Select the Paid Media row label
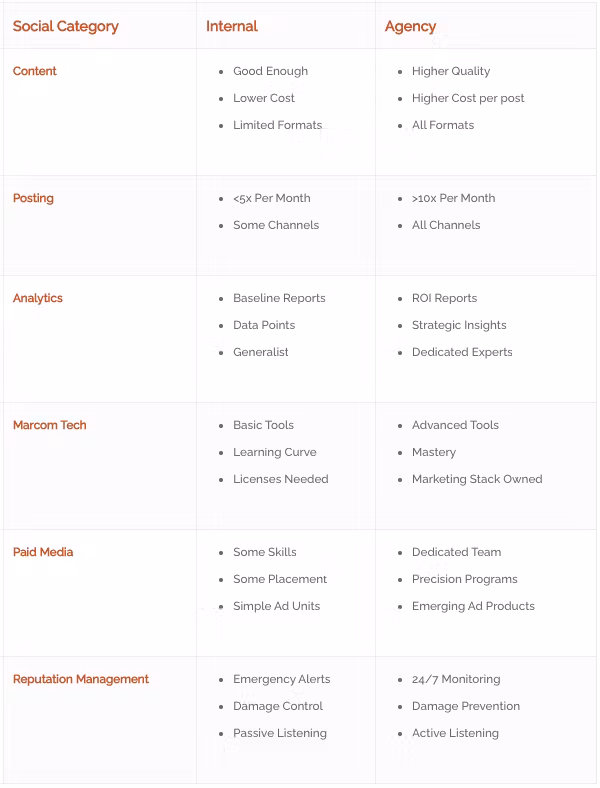The height and width of the screenshot is (788, 600). coord(43,552)
